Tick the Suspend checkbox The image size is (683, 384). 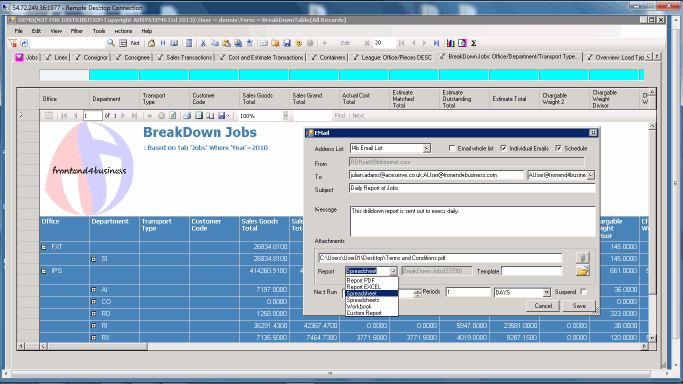[584, 292]
